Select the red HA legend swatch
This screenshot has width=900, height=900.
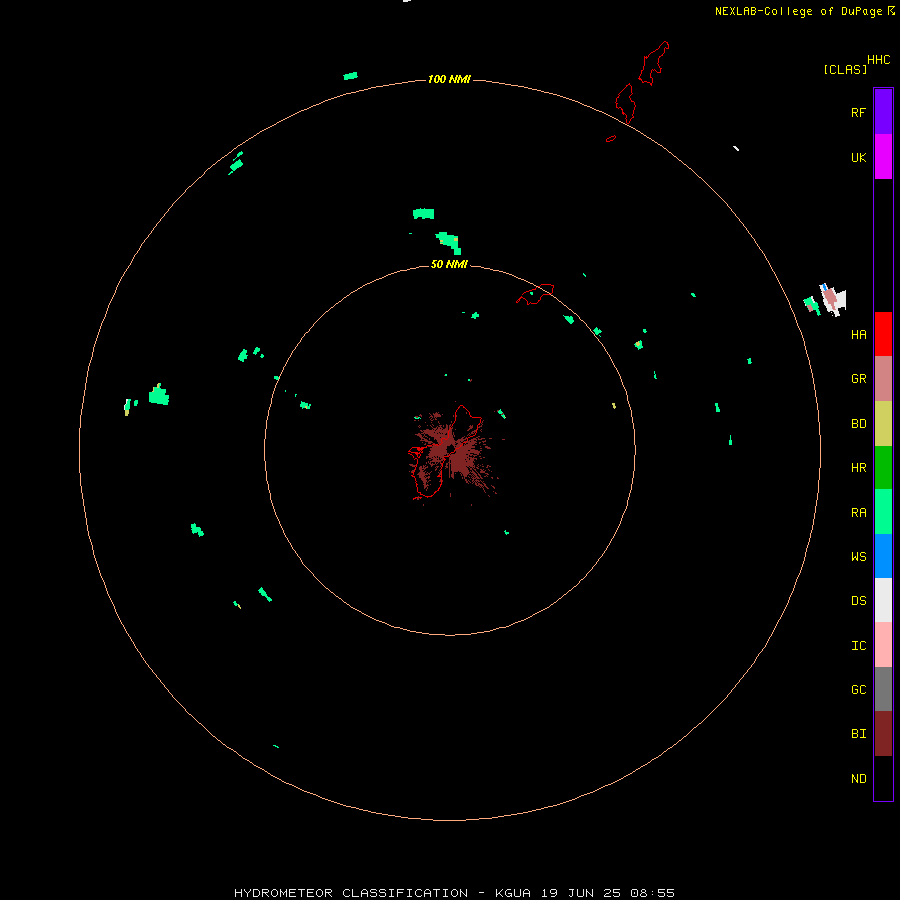883,334
